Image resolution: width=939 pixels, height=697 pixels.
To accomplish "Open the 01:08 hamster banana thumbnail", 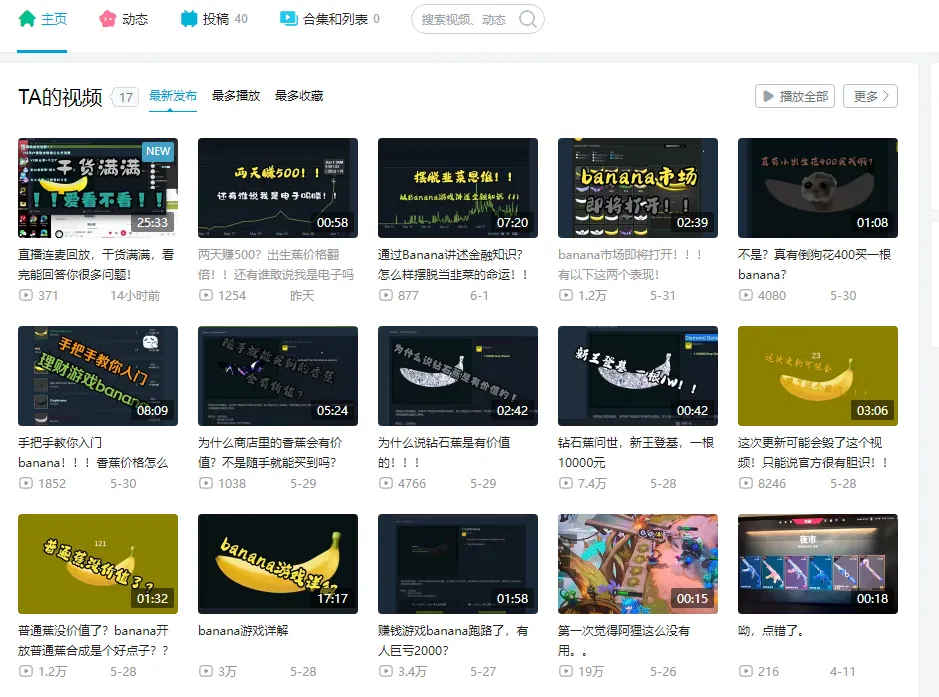I will tap(817, 188).
